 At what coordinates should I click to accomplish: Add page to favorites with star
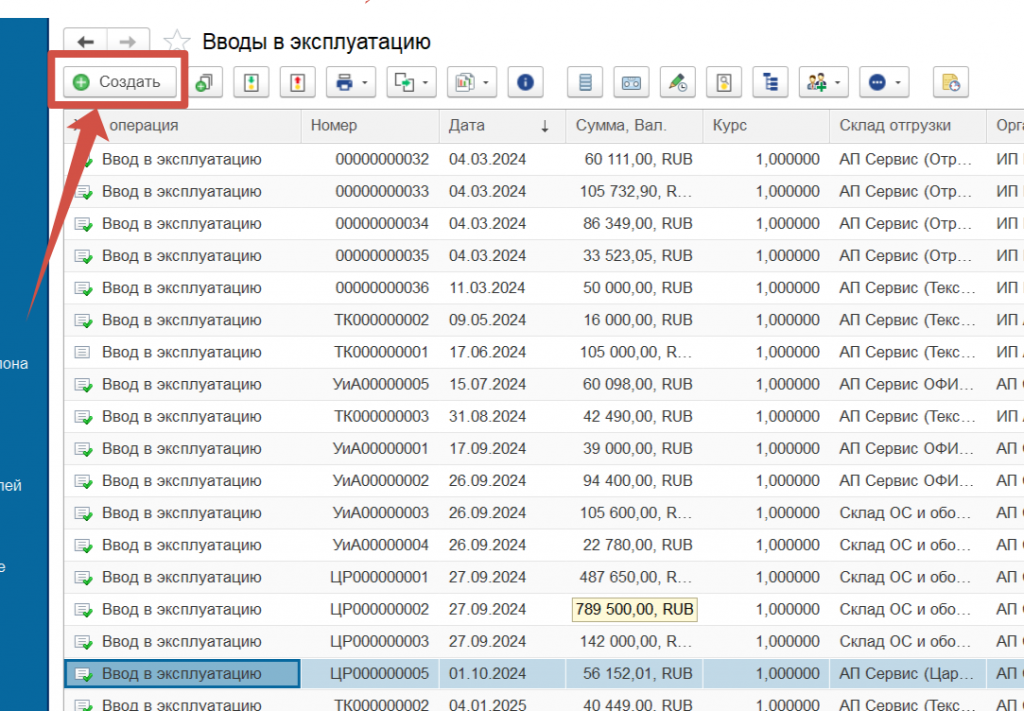point(177,42)
